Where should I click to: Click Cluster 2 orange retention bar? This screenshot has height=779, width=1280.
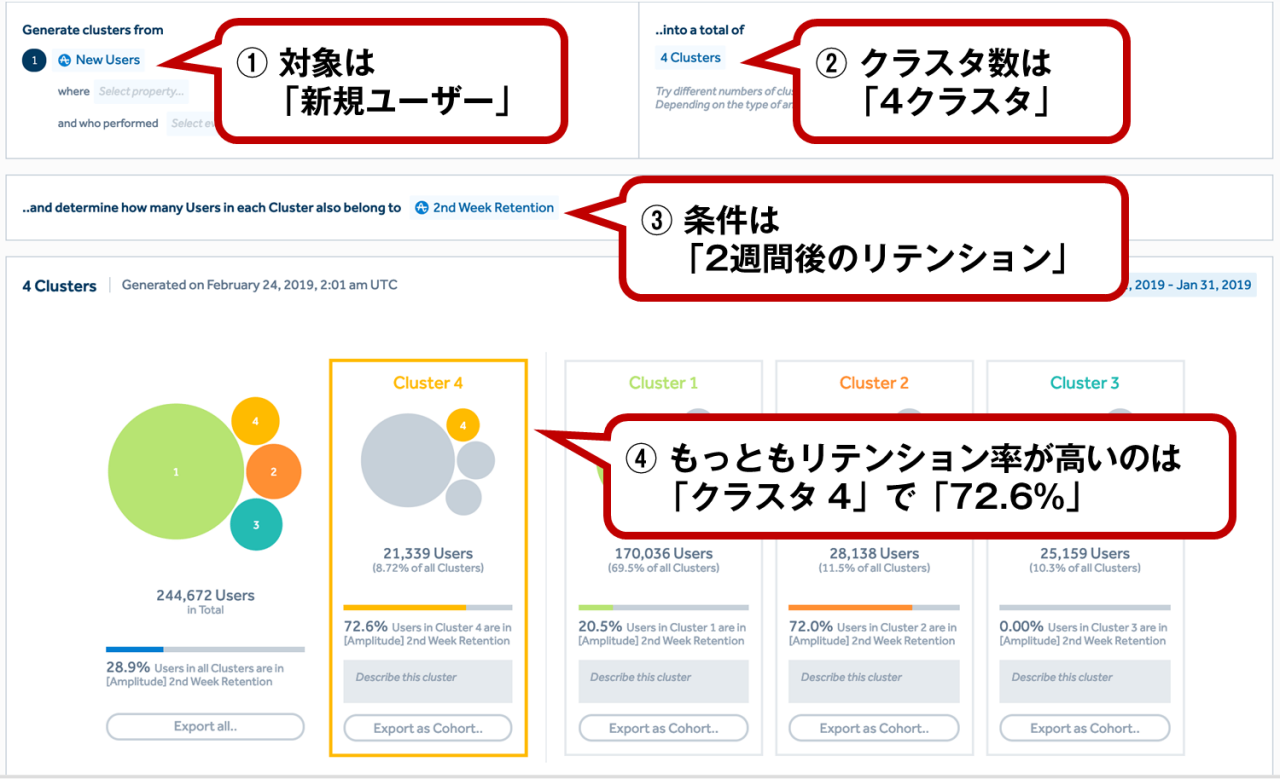pos(850,607)
